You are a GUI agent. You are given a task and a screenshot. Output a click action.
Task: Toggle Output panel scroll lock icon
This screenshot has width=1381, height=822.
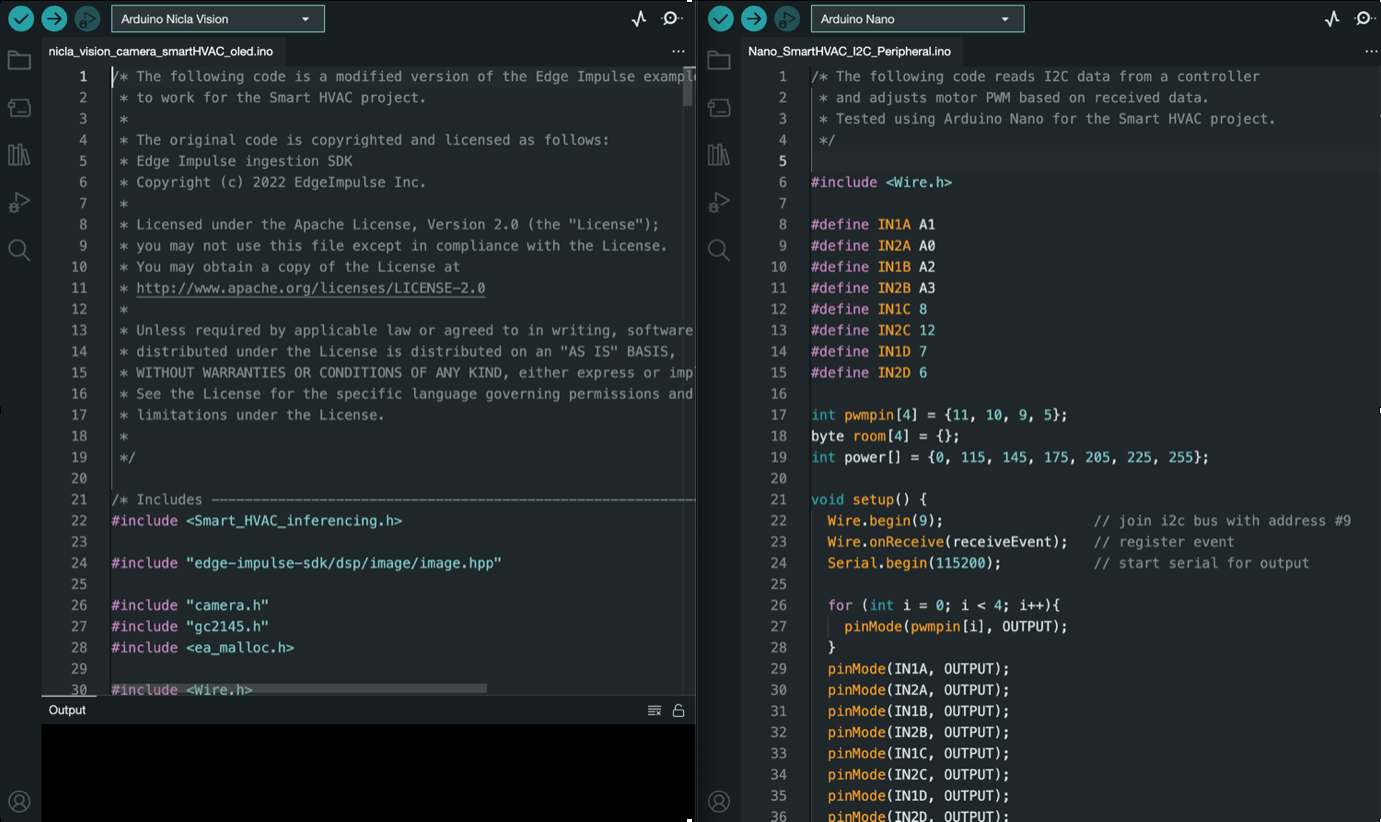pyautogui.click(x=678, y=710)
